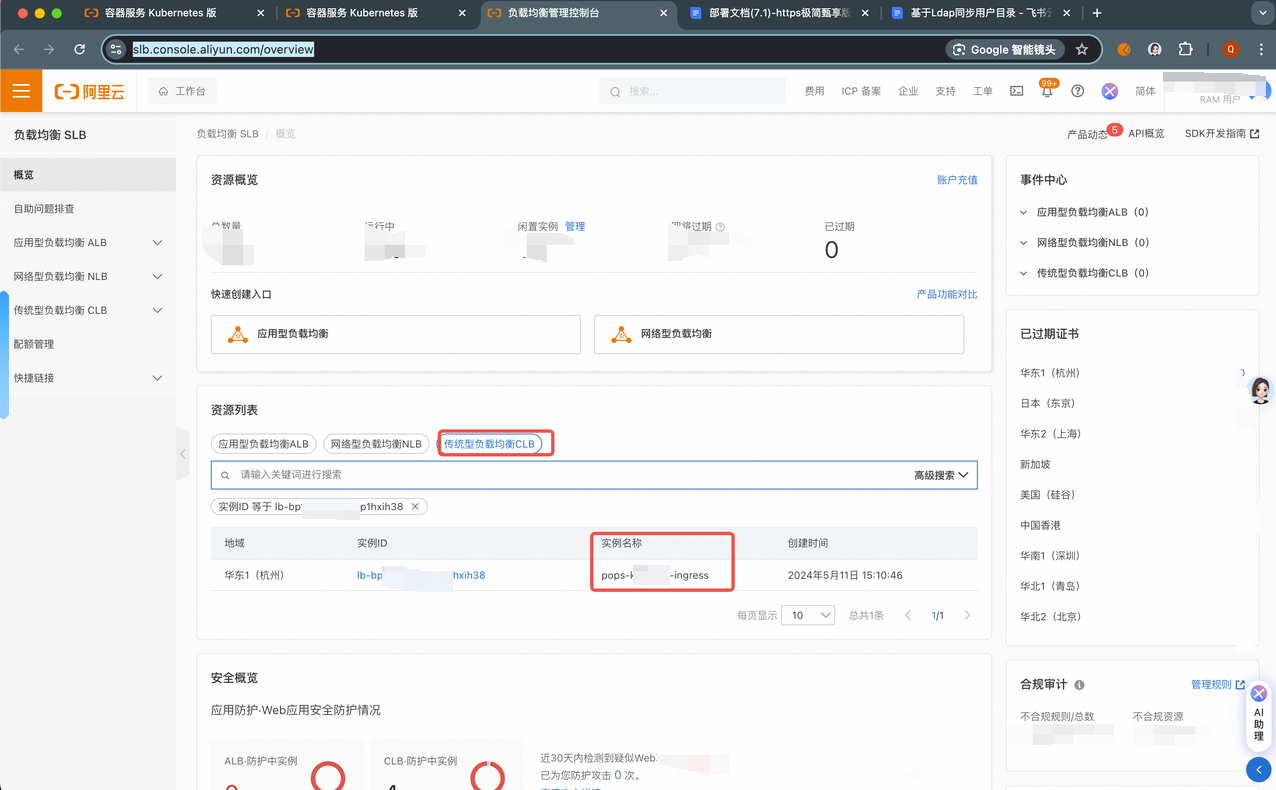1276x790 pixels.
Task: Click the info icon beside 合规审计
Action: pos(1079,685)
